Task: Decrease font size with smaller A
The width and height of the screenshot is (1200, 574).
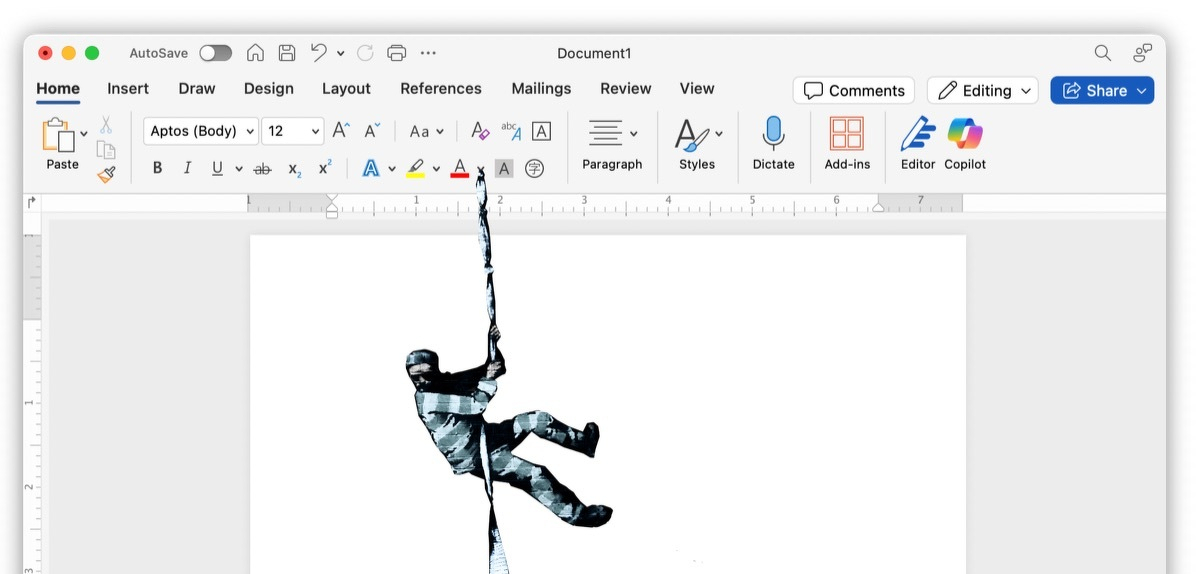Action: [372, 131]
